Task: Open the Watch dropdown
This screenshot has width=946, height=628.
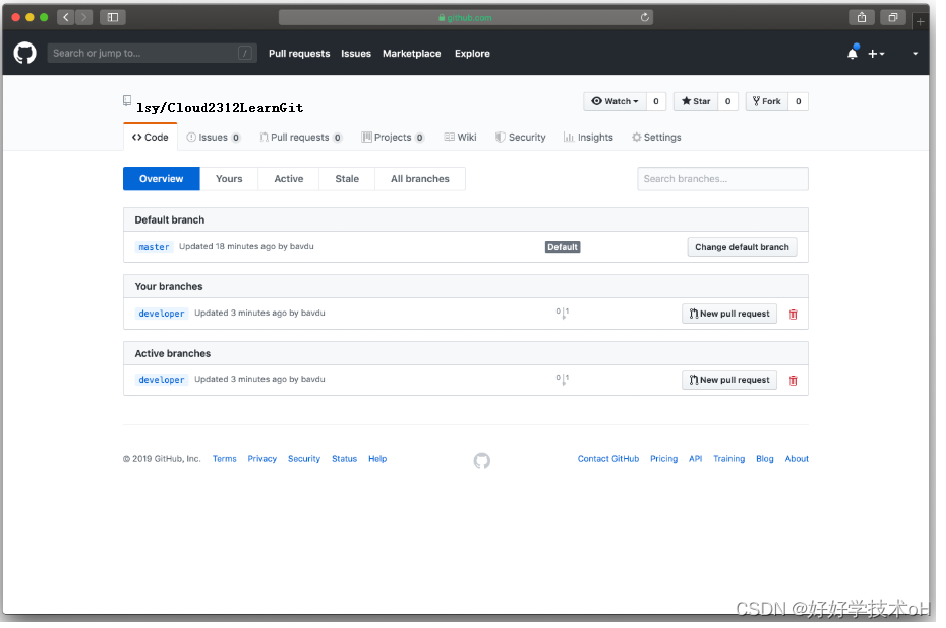Action: click(615, 101)
